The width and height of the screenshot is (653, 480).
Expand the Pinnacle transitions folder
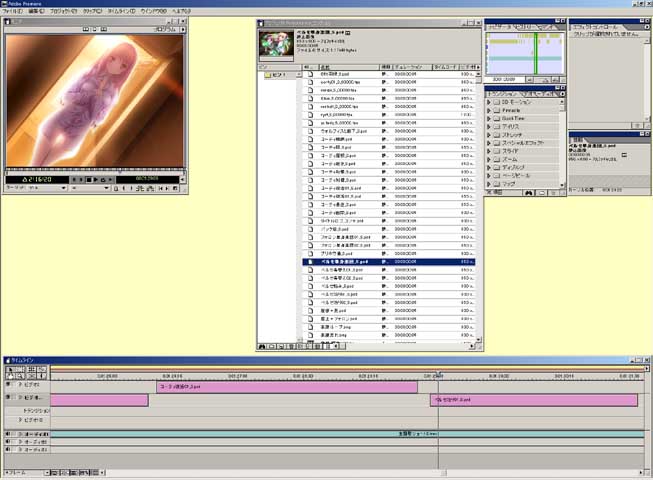click(489, 110)
